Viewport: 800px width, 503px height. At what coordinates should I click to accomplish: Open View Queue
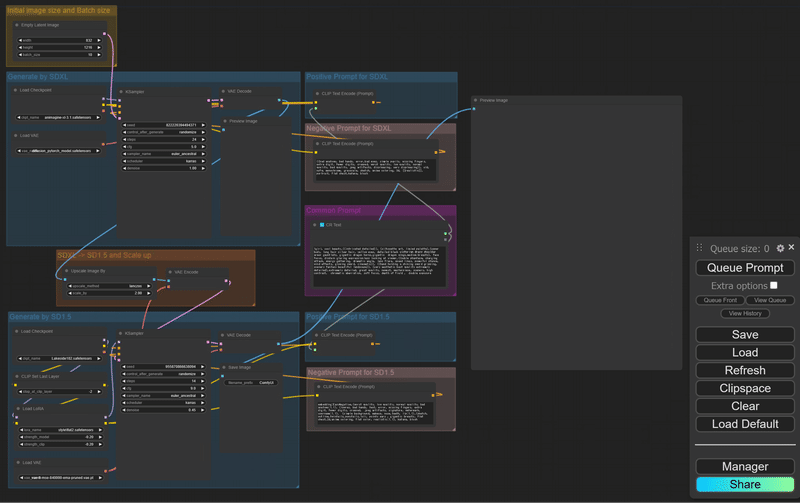click(770, 300)
